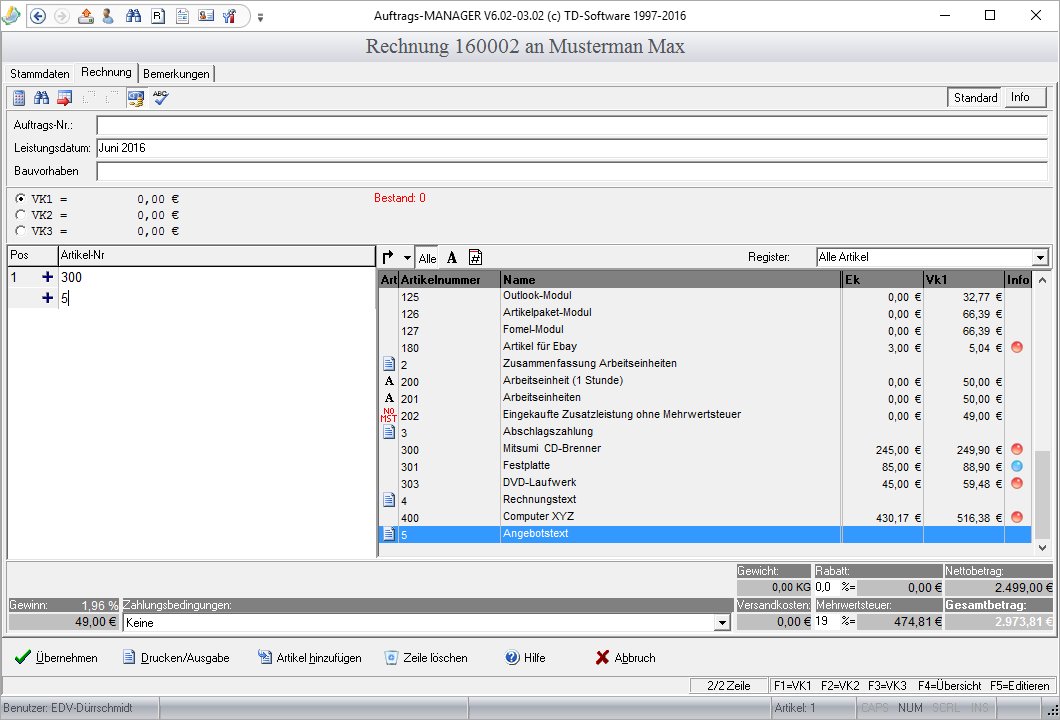This screenshot has height=720, width=1060.
Task: Open the calculator icon in the Rechnung toolbar
Action: (x=19, y=98)
